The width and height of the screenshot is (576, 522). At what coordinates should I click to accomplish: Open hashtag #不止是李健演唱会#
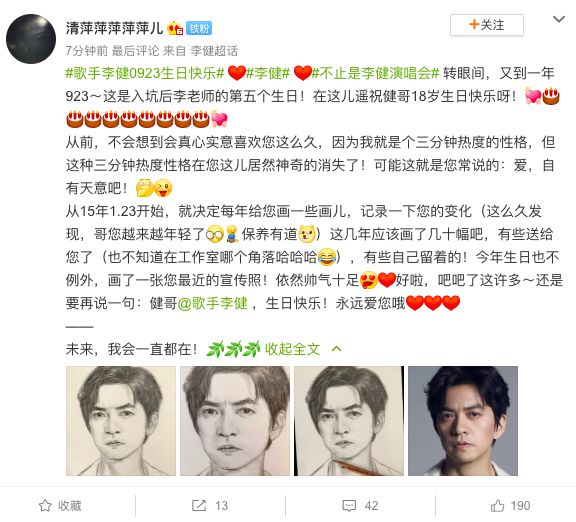pyautogui.click(x=375, y=73)
